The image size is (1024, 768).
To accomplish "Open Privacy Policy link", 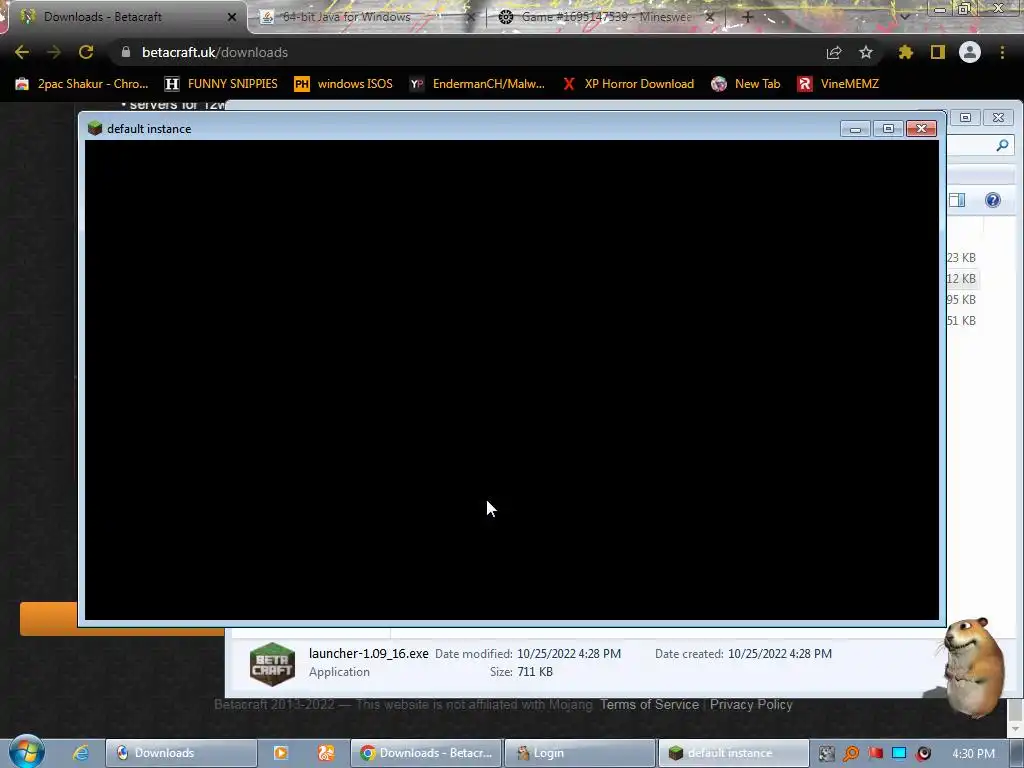I will (x=751, y=705).
